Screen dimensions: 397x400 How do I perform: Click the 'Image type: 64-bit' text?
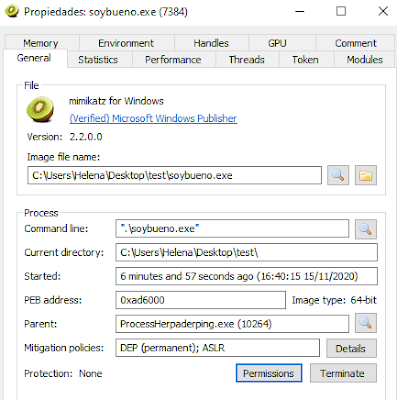[x=334, y=300]
